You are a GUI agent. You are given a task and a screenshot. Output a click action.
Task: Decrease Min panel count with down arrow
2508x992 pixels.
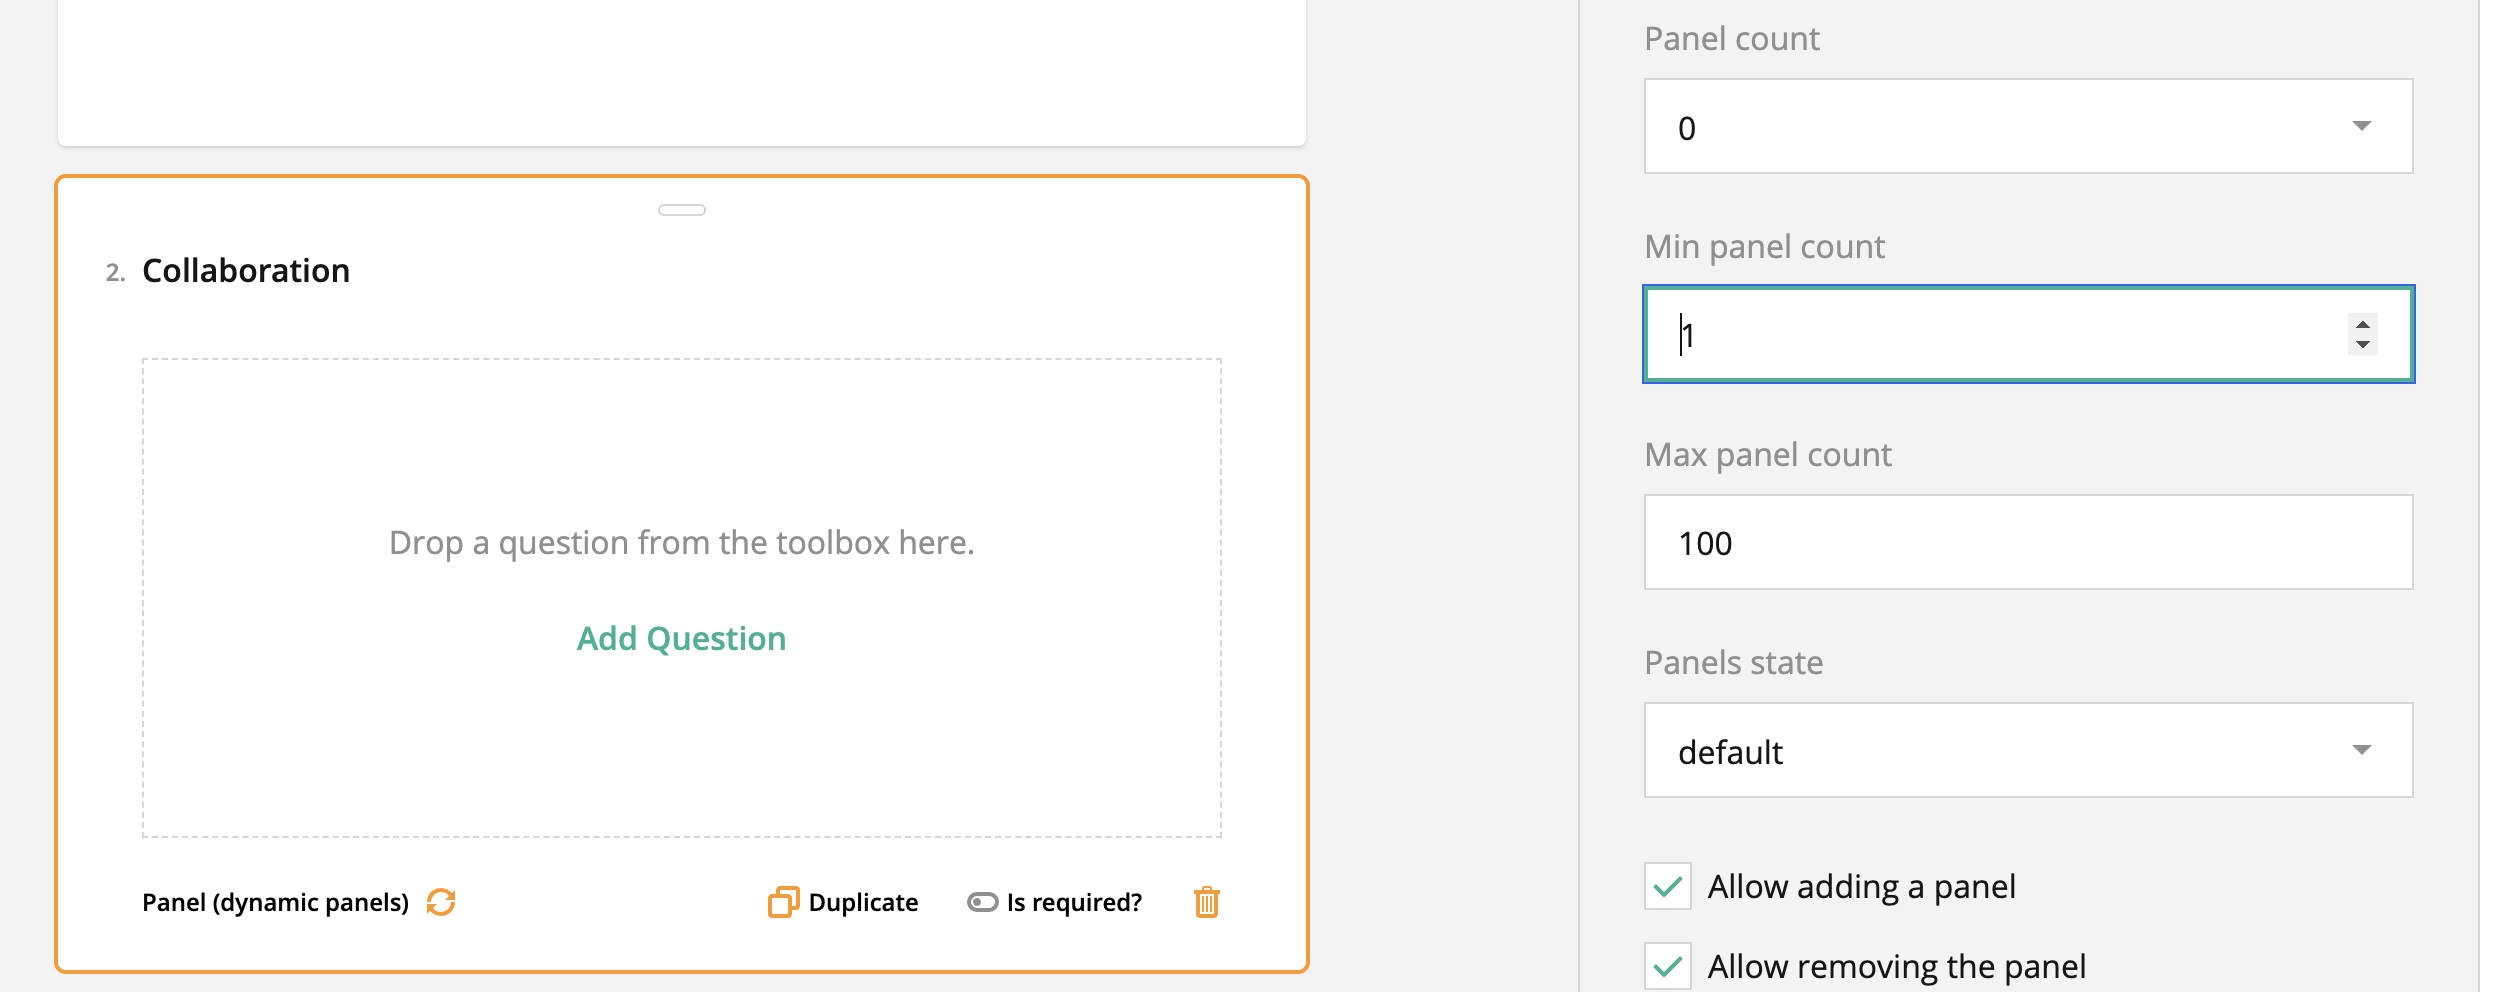click(2362, 345)
